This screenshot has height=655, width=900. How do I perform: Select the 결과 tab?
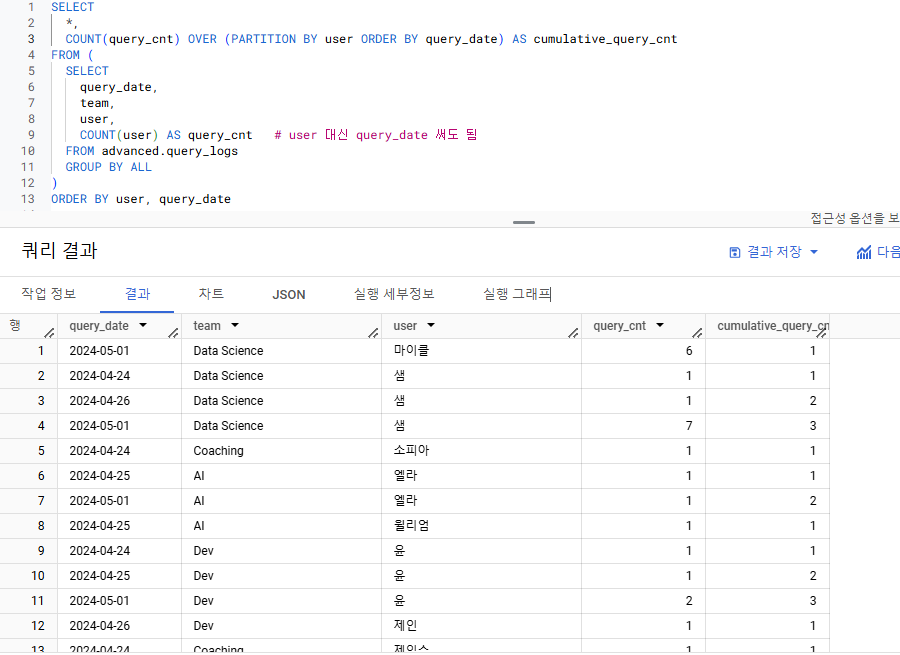click(x=137, y=294)
